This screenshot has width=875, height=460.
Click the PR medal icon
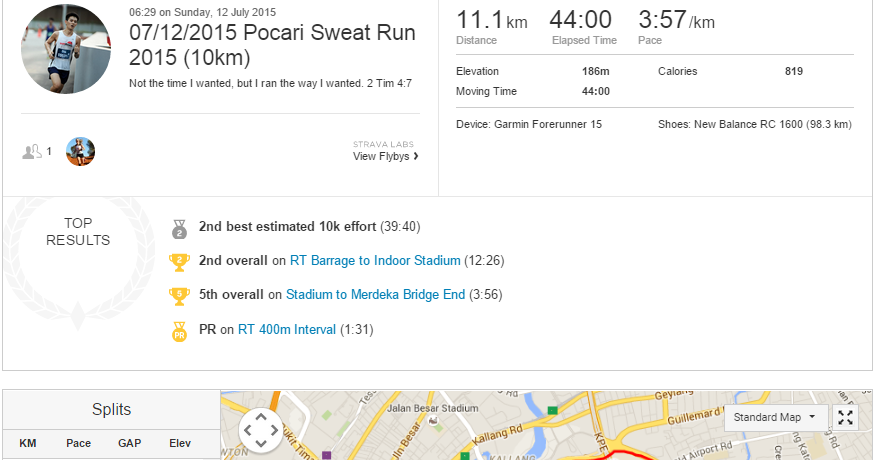pyautogui.click(x=179, y=332)
